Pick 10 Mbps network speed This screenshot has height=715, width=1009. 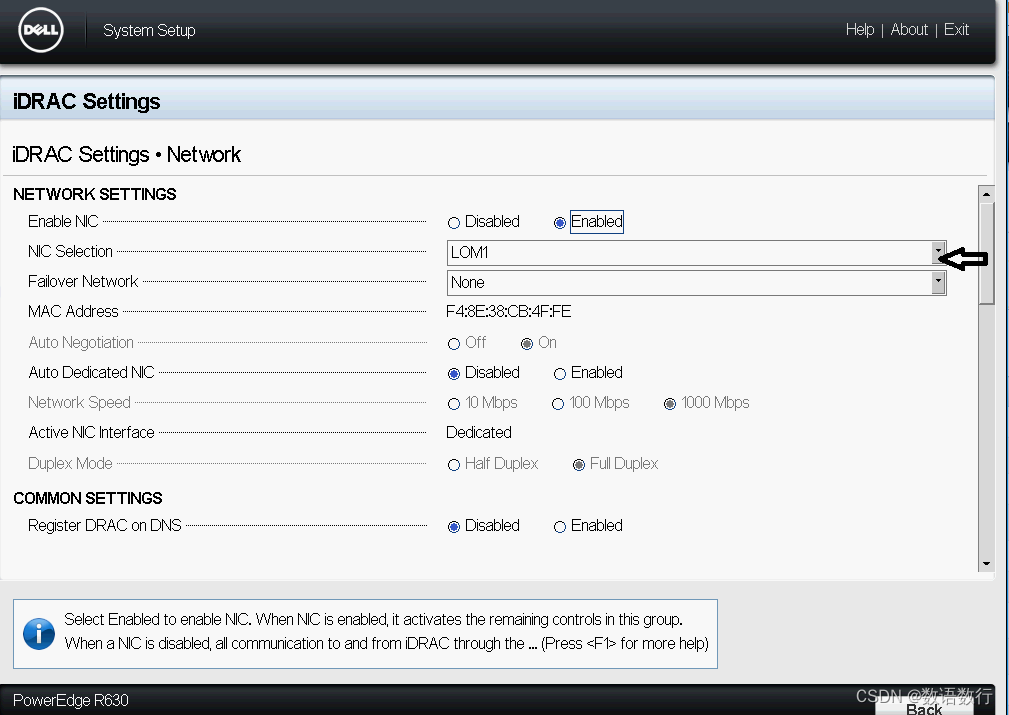[x=454, y=404]
